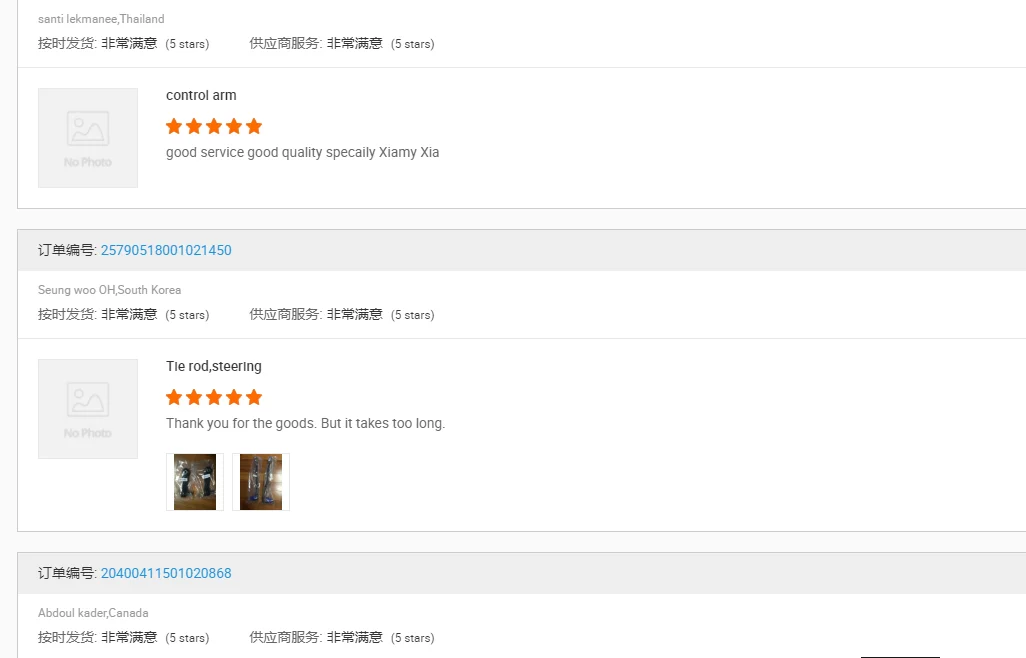Click fifth star of Tie rod rating
The image size is (1026, 658).
pos(254,397)
